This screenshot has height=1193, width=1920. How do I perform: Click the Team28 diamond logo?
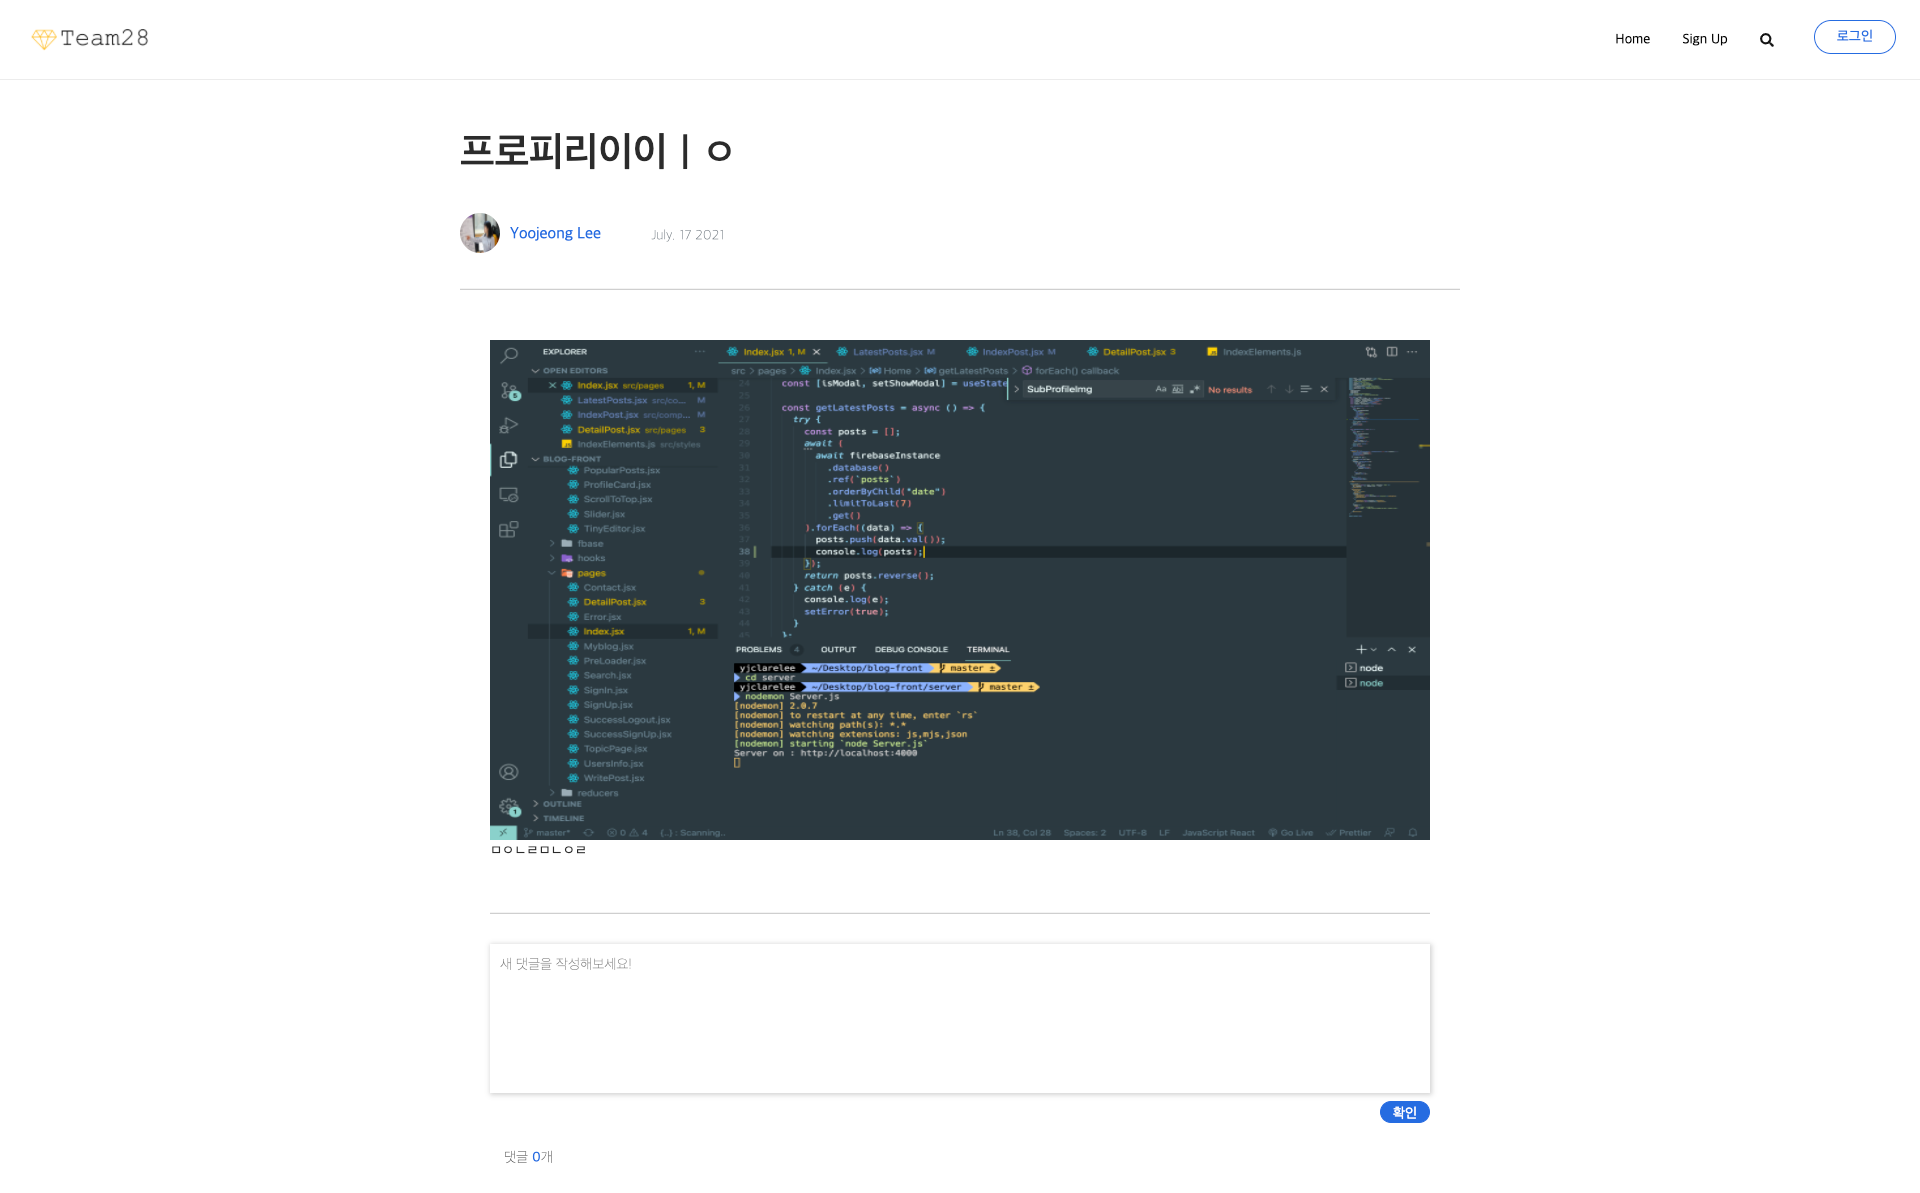[x=44, y=39]
